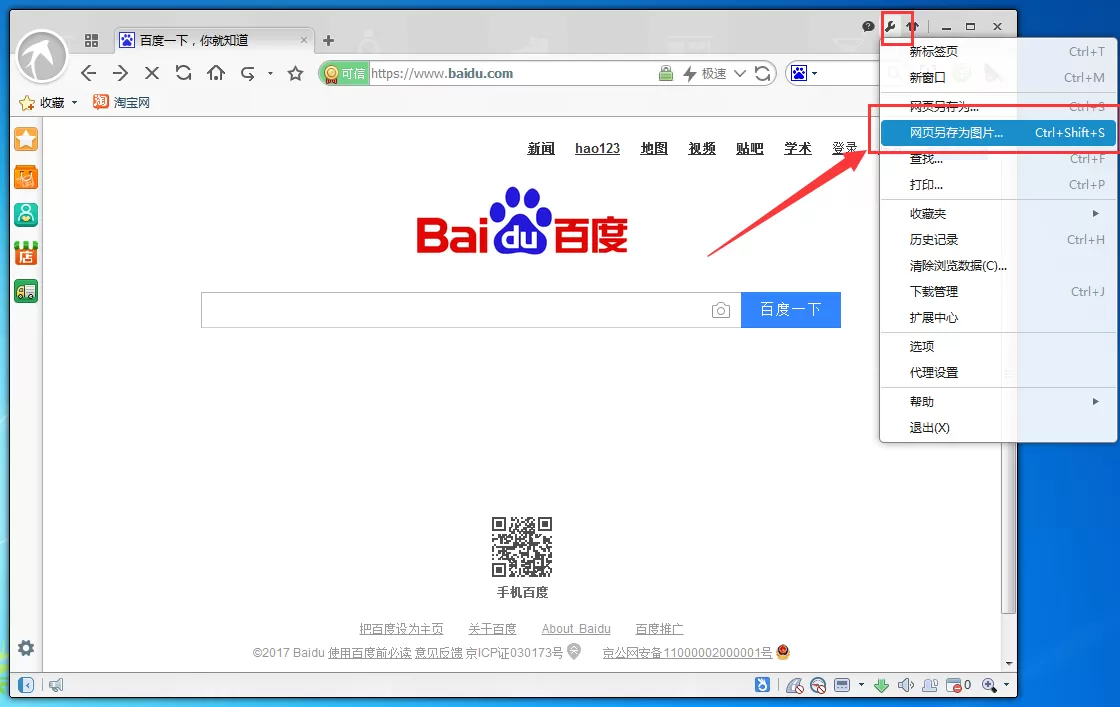Go forward with the right arrow
The width and height of the screenshot is (1120, 707).
[120, 73]
